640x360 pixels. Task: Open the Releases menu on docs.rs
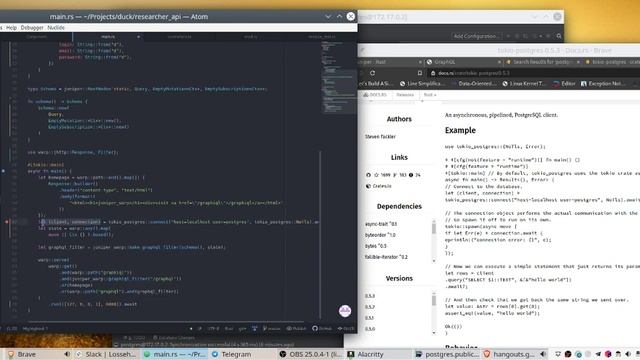point(405,95)
